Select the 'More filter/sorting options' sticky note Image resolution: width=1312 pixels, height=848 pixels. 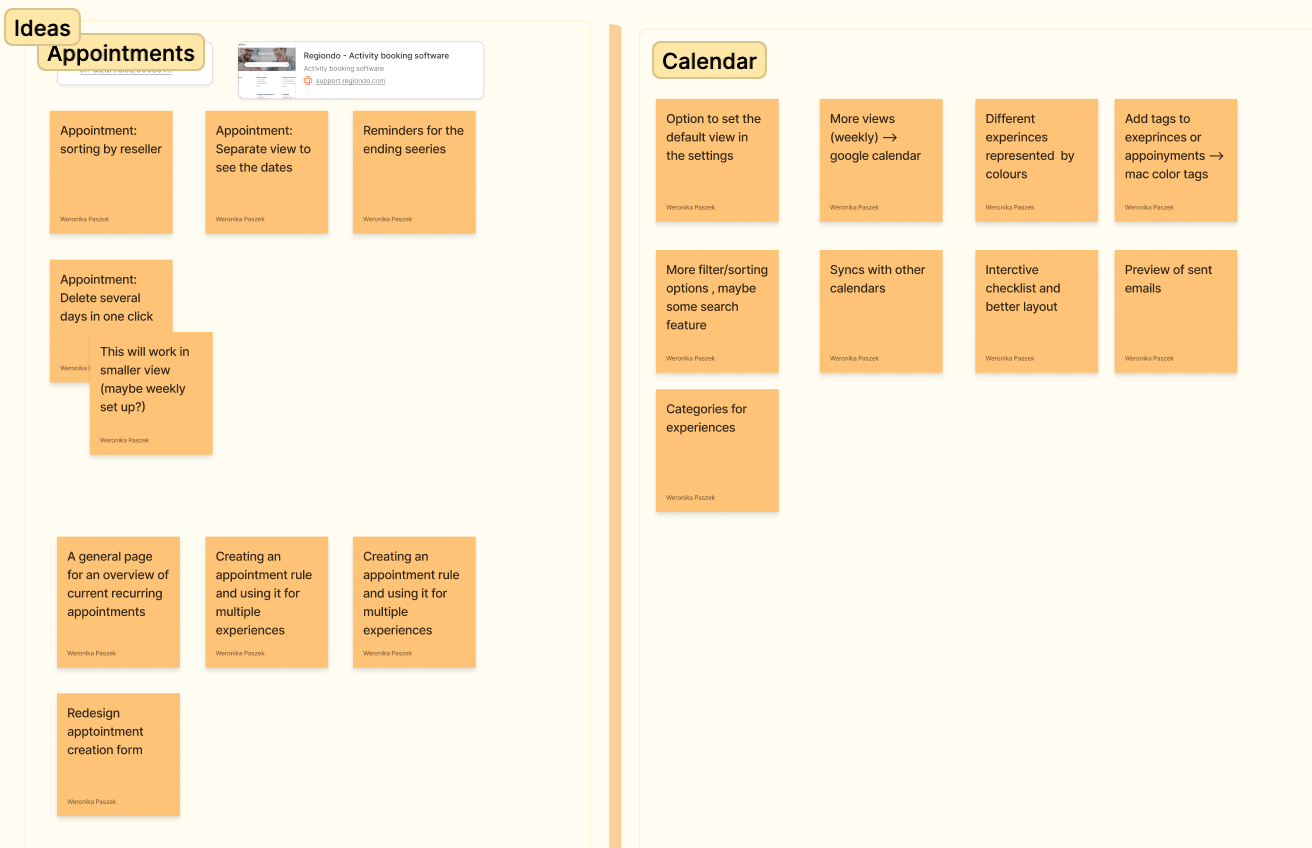pos(717,312)
